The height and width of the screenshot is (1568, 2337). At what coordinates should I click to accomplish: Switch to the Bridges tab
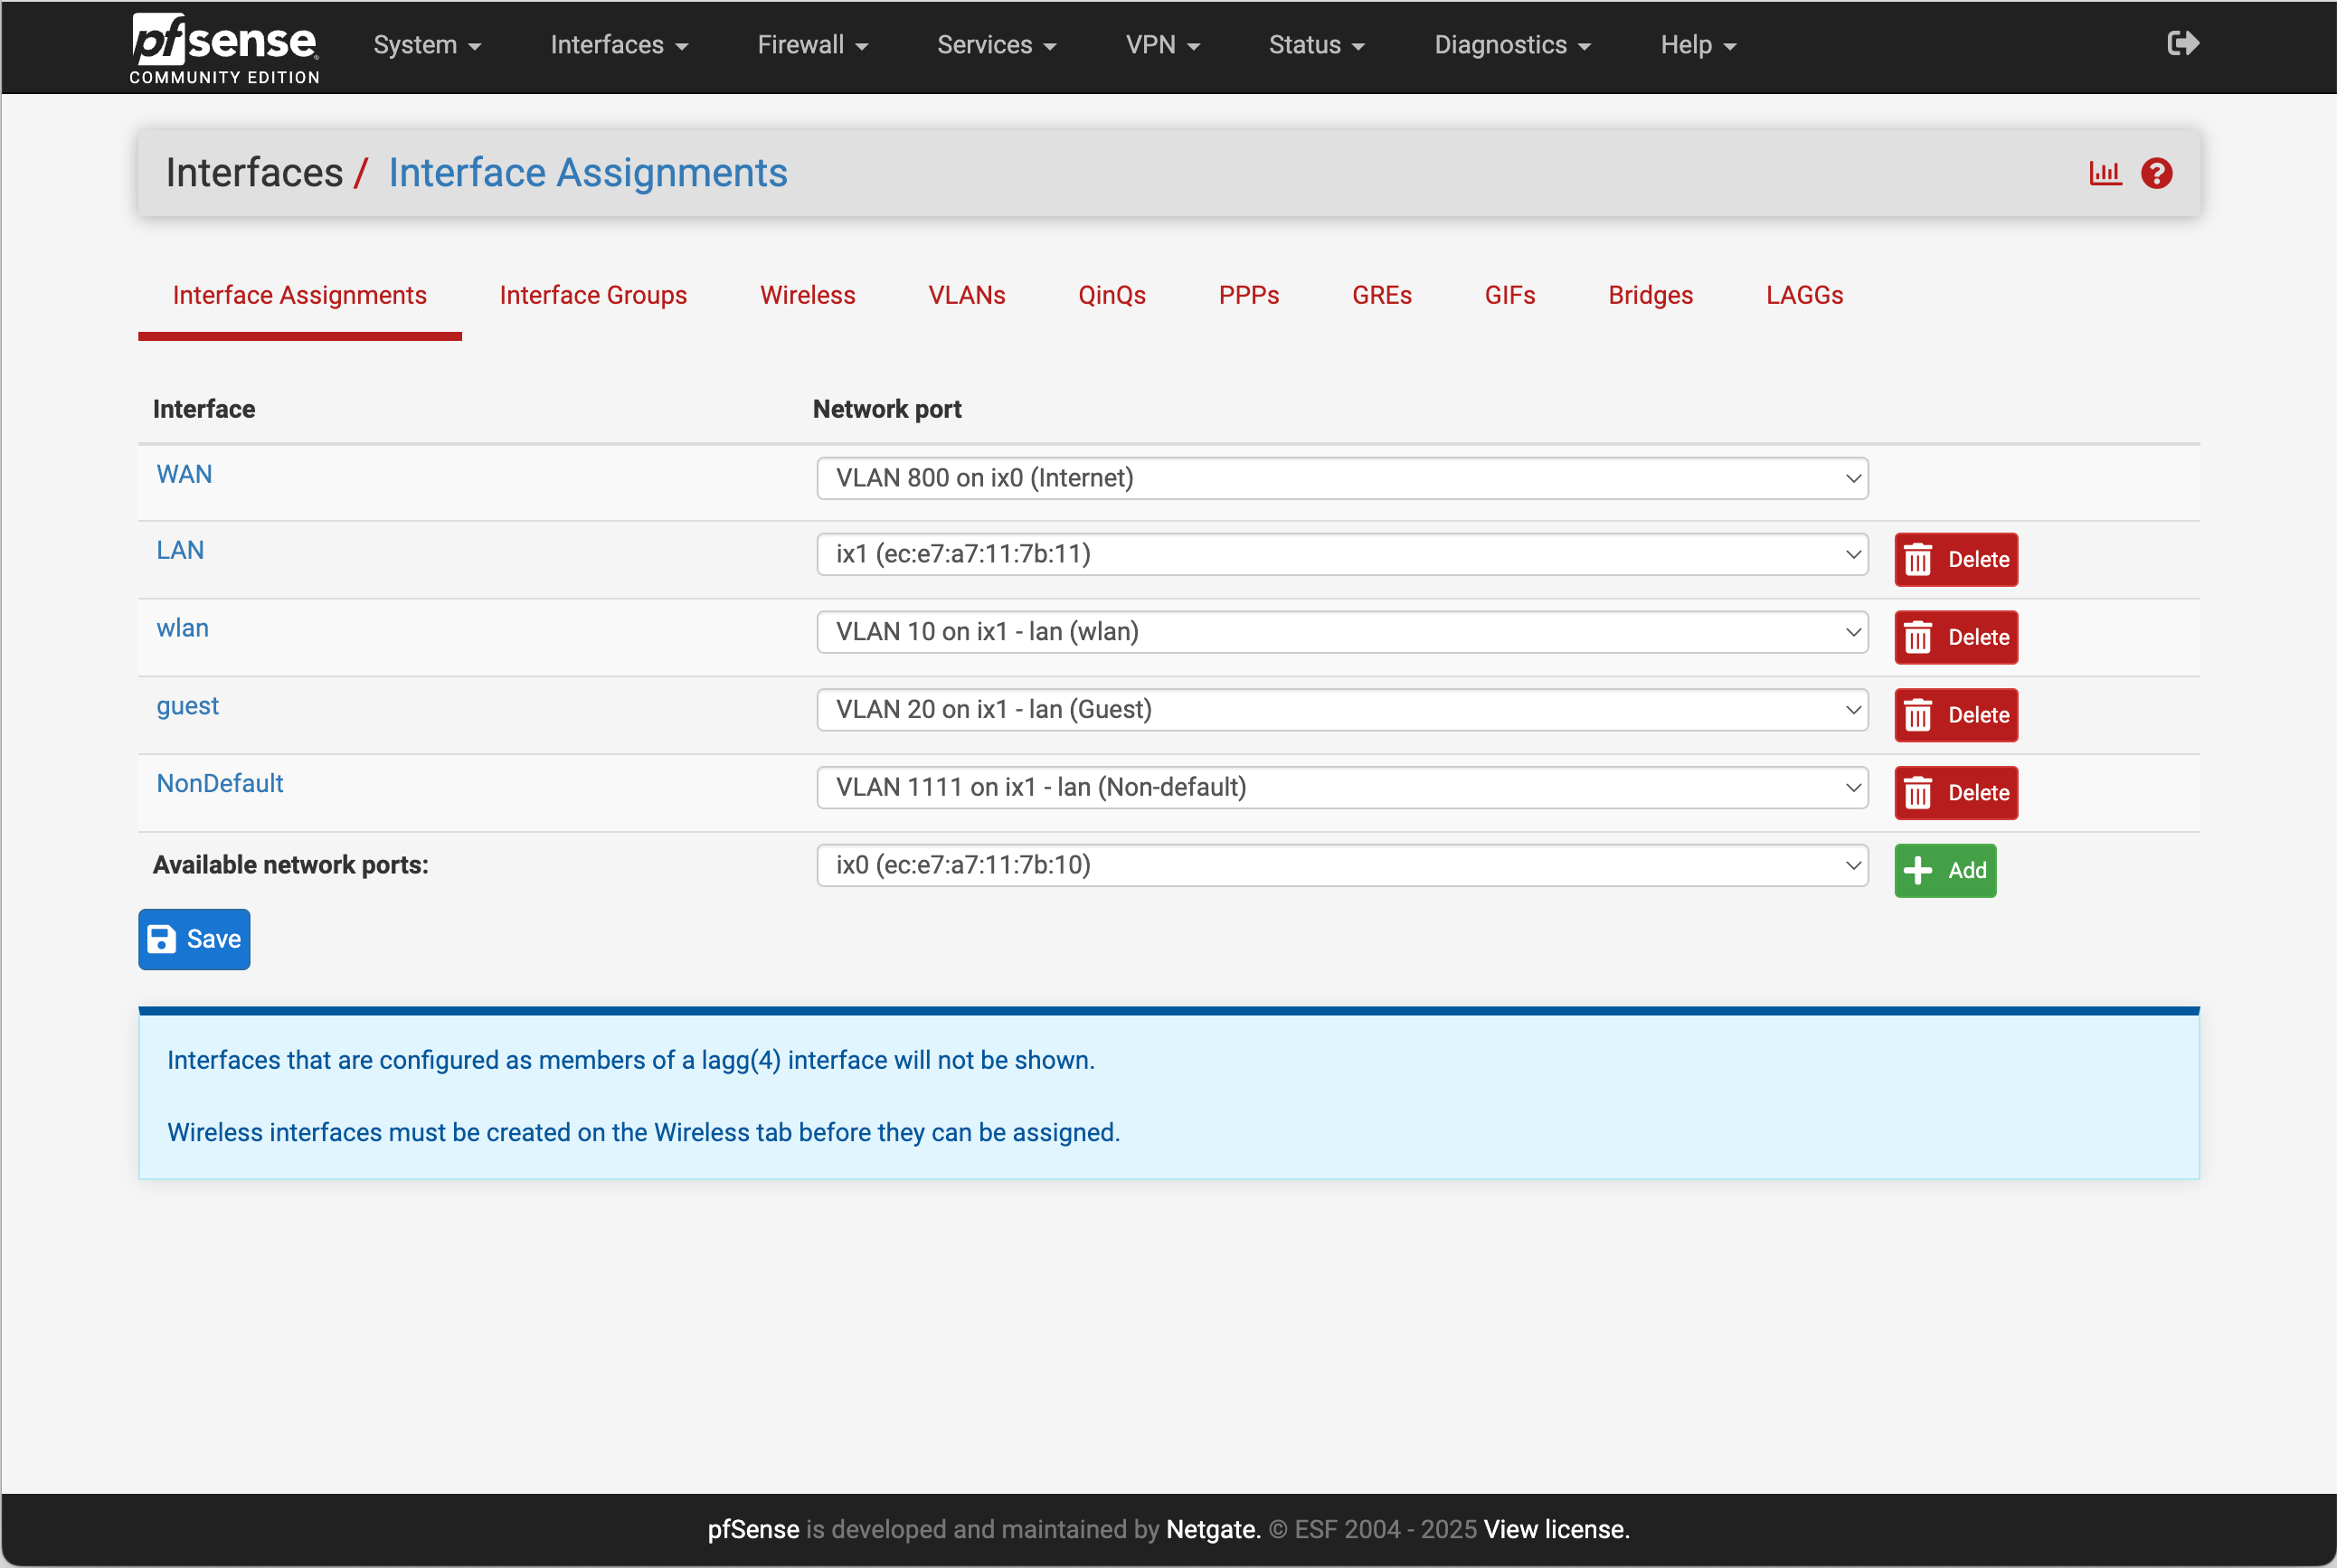[1649, 295]
